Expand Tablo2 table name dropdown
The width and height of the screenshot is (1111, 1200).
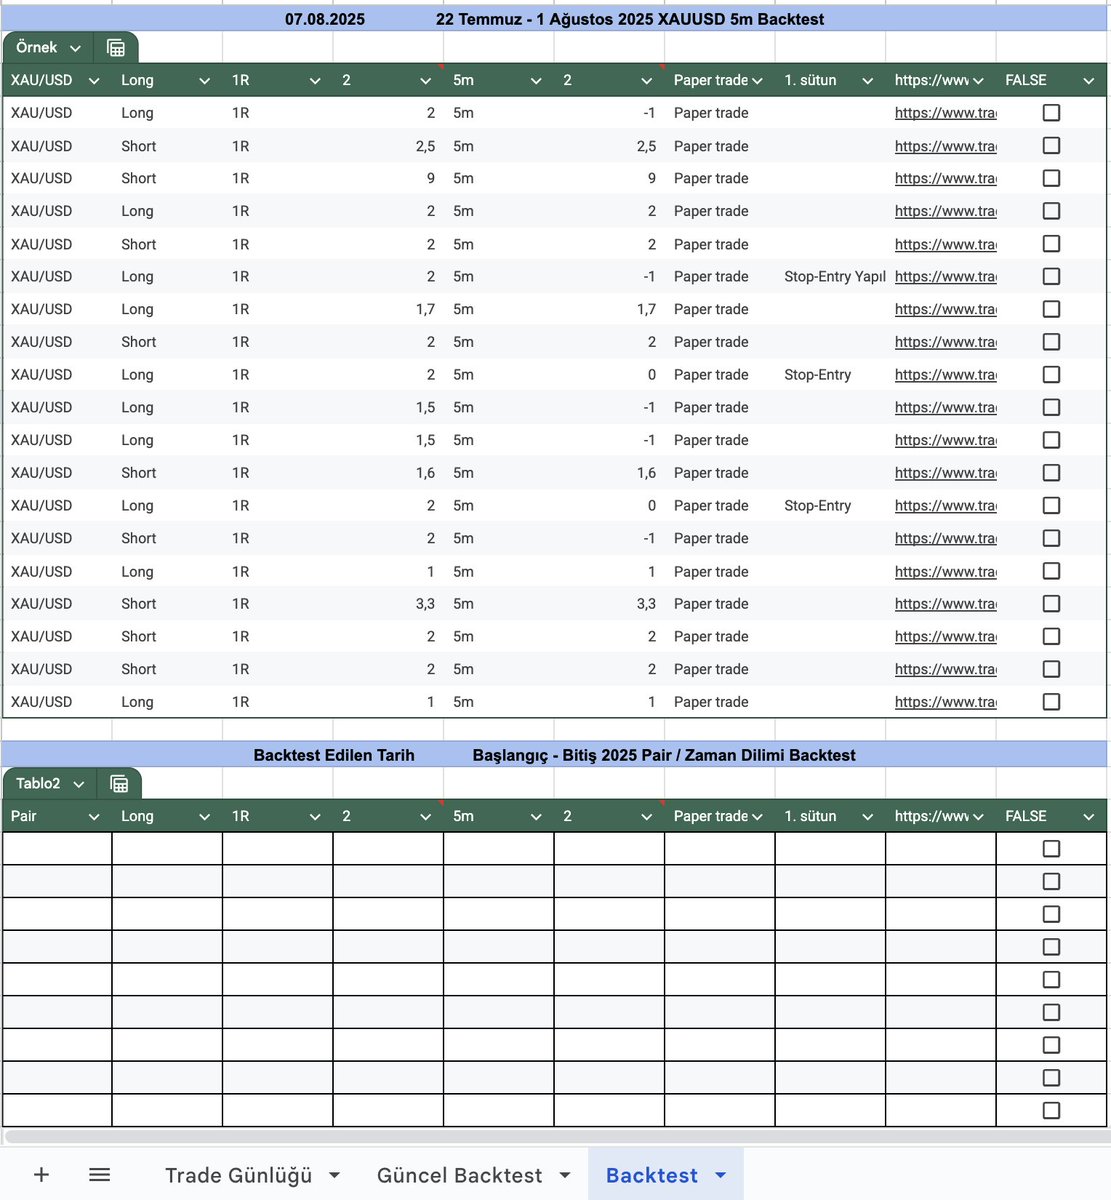[x=78, y=784]
